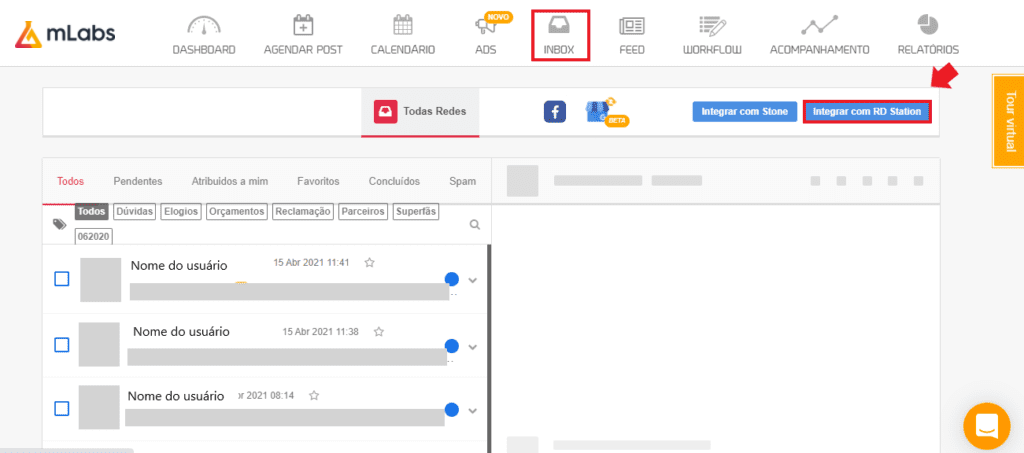Switch to the Concluídos tab
The image size is (1024, 453).
(x=394, y=181)
